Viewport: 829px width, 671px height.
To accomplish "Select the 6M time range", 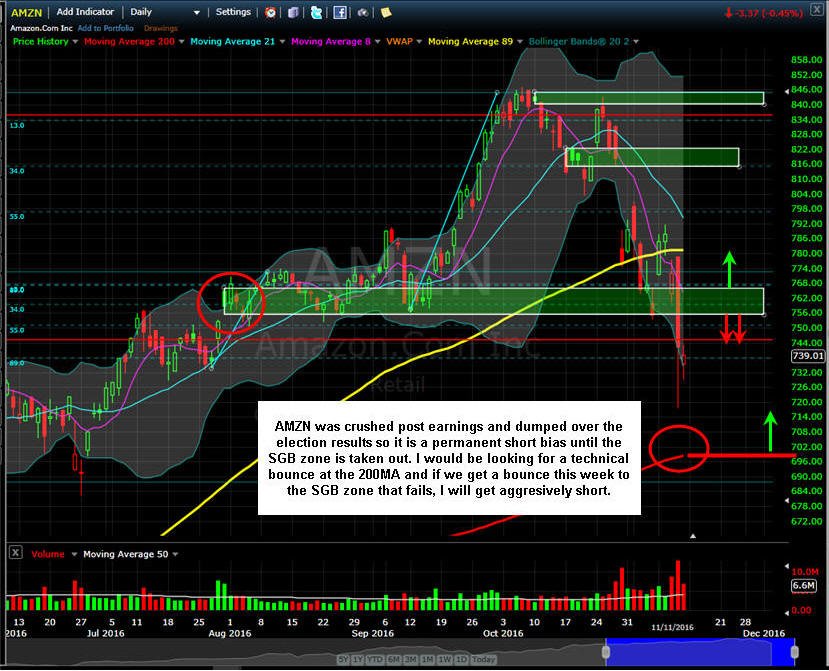I will point(394,659).
